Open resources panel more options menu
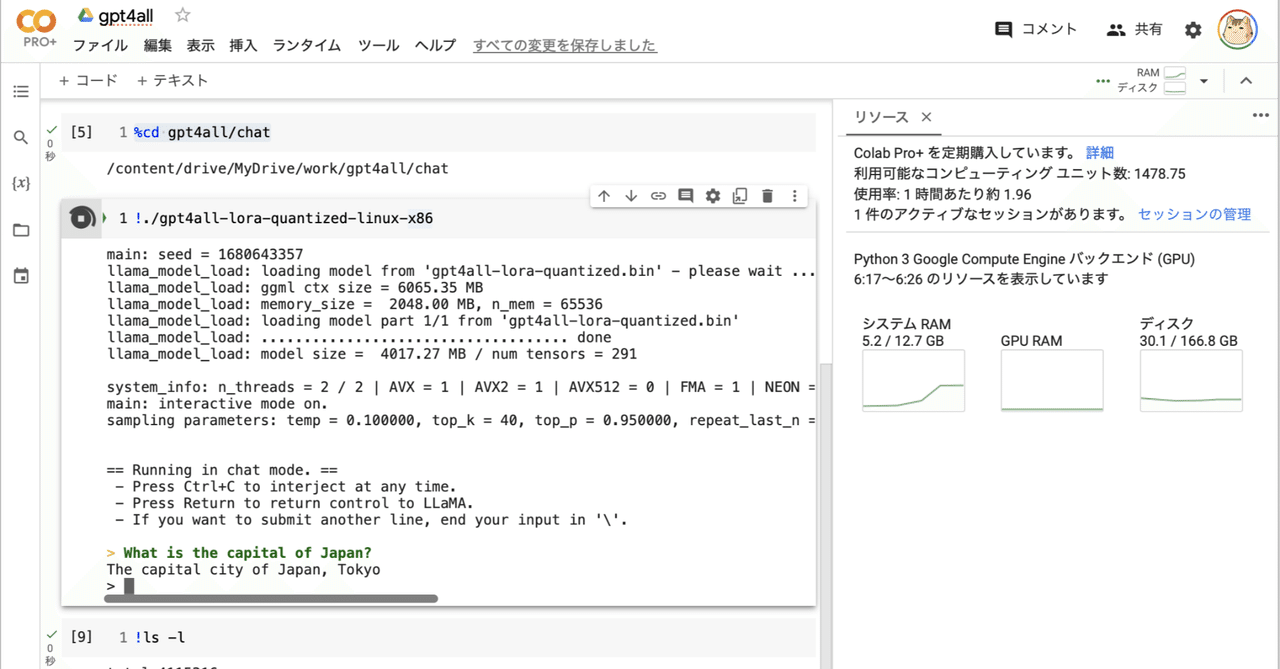This screenshot has width=1280, height=669. pos(1260,116)
